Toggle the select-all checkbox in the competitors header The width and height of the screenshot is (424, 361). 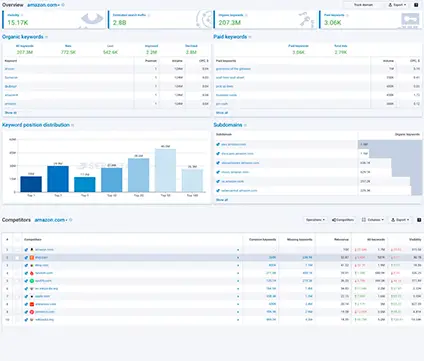tap(17, 240)
